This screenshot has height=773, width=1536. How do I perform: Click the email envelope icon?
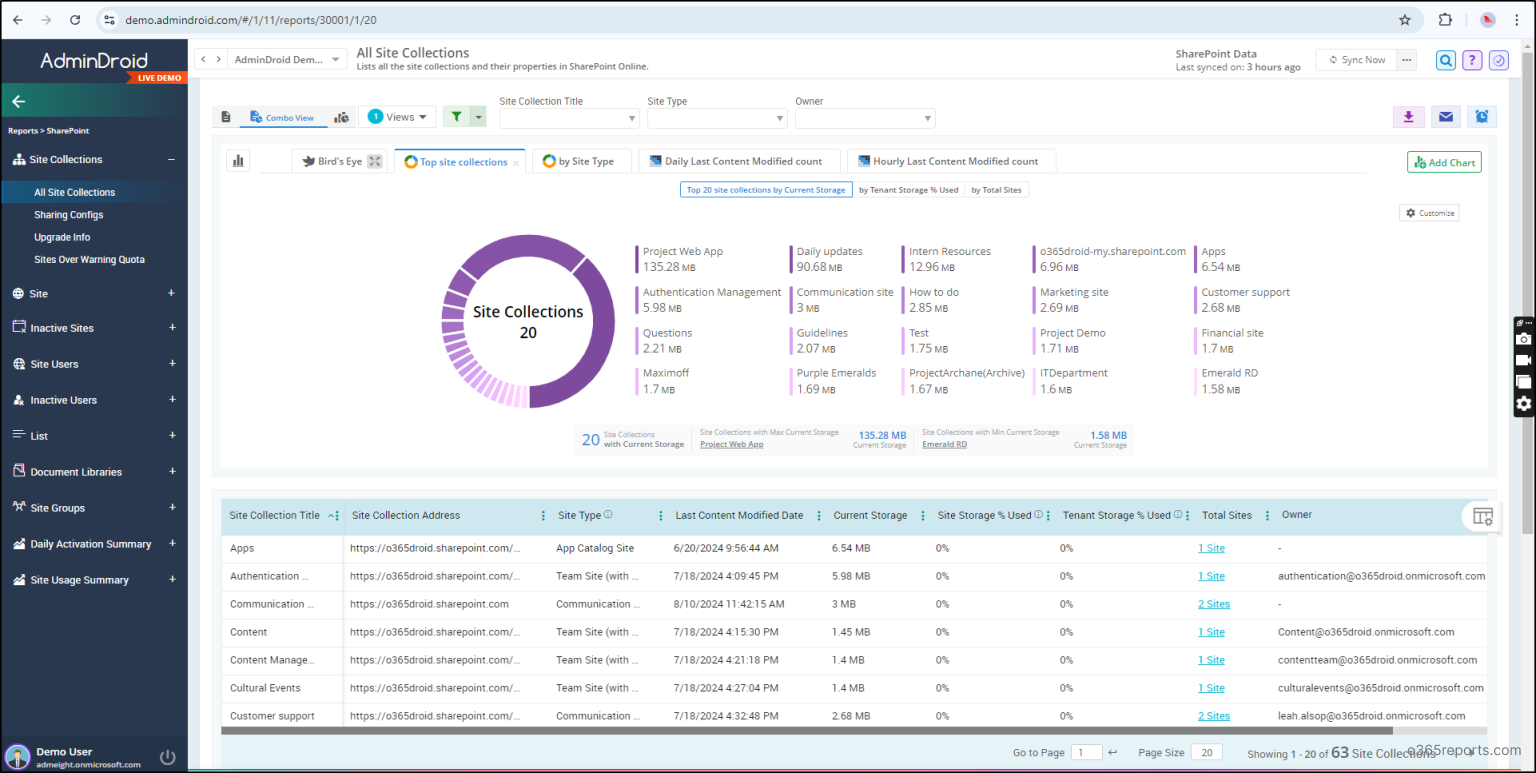click(x=1446, y=117)
